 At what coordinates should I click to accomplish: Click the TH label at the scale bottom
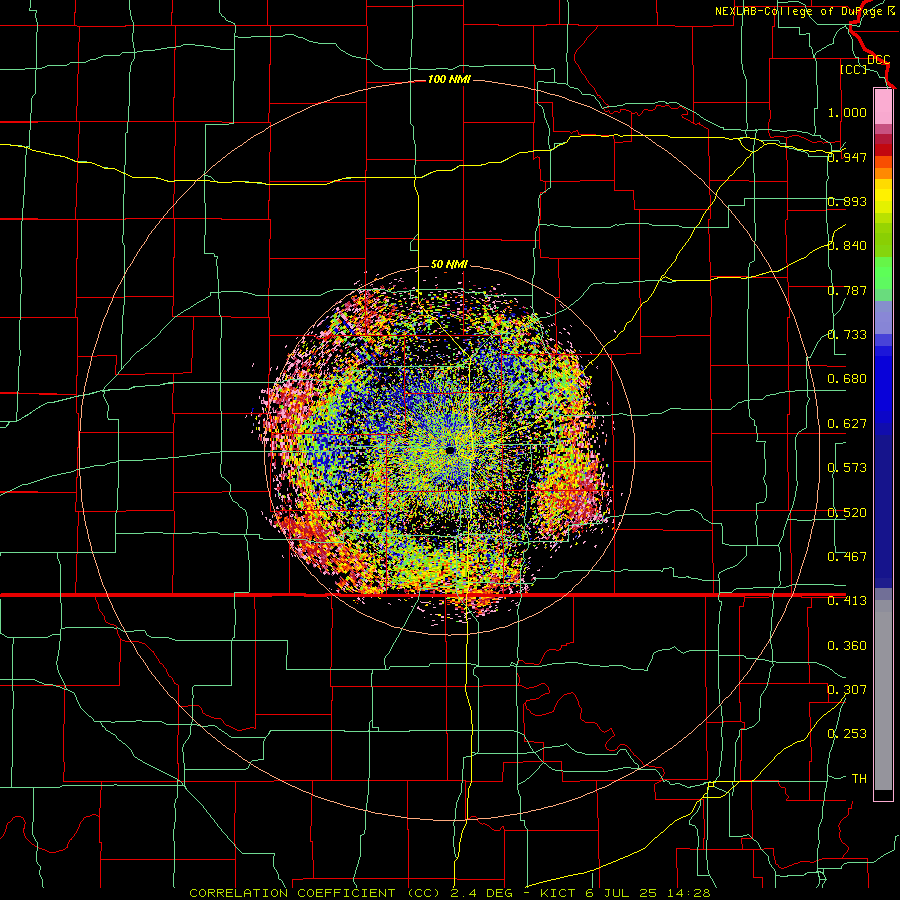click(x=859, y=779)
